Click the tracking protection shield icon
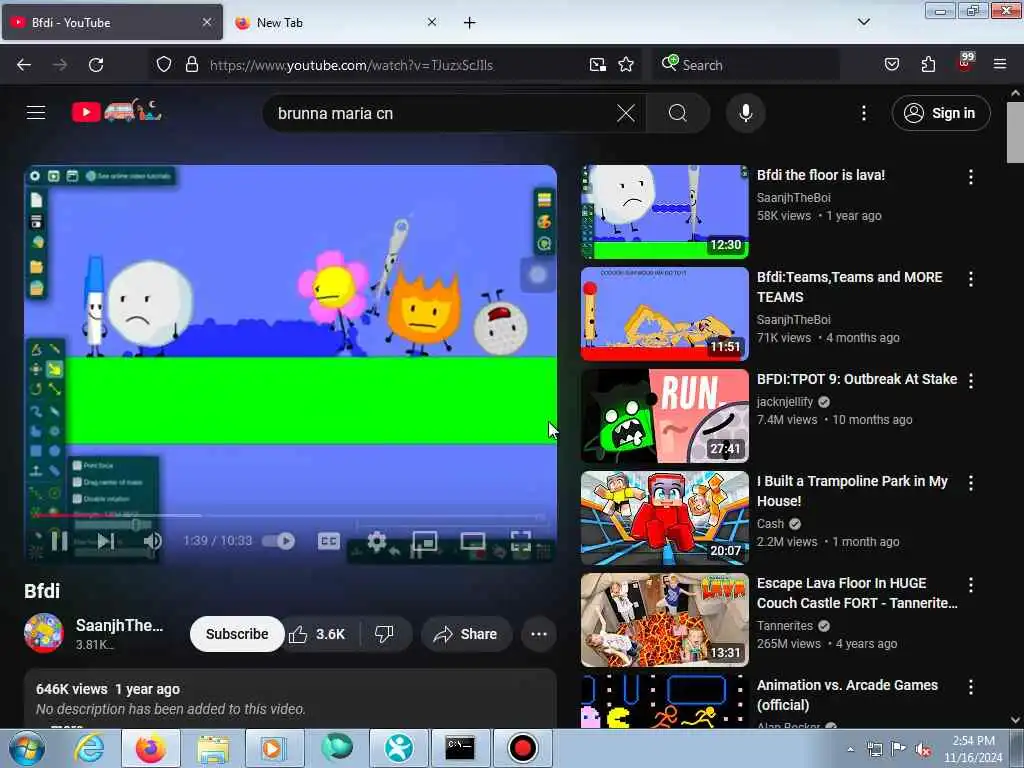The width and height of the screenshot is (1024, 768). [164, 65]
